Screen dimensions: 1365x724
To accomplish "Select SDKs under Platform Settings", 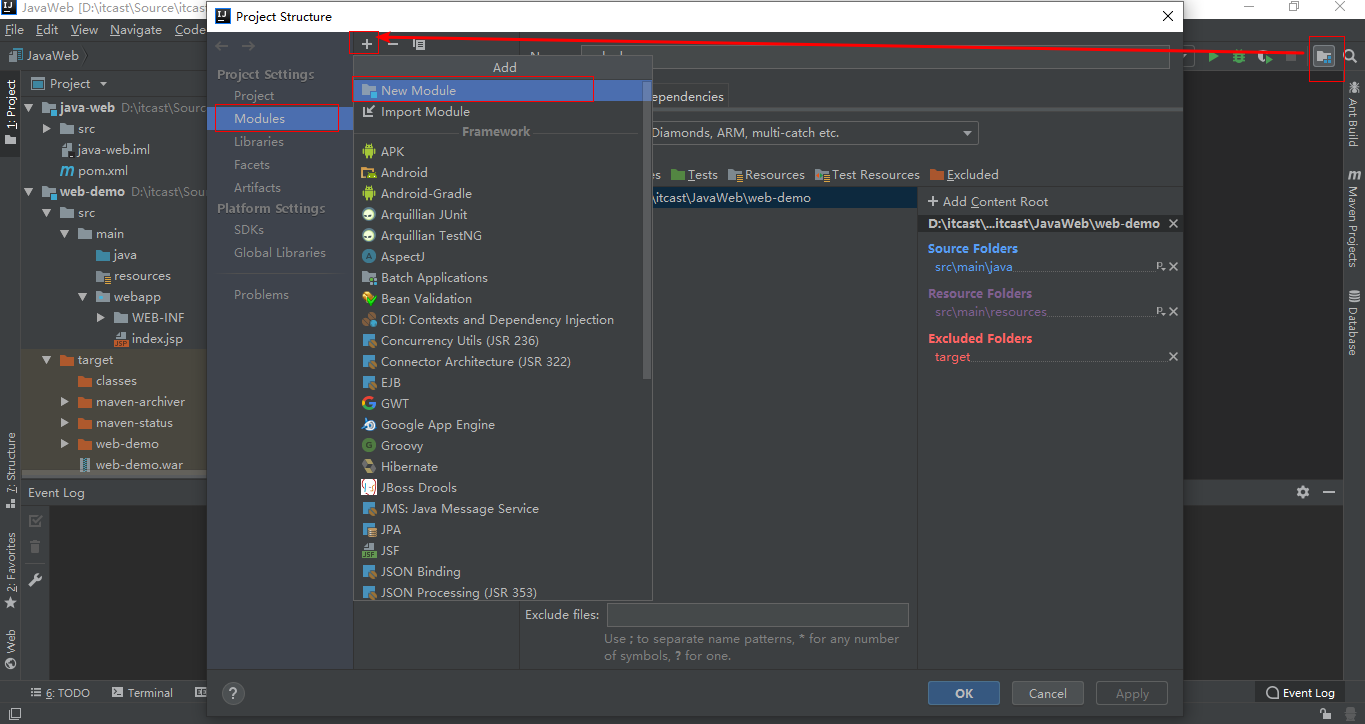I will click(249, 230).
